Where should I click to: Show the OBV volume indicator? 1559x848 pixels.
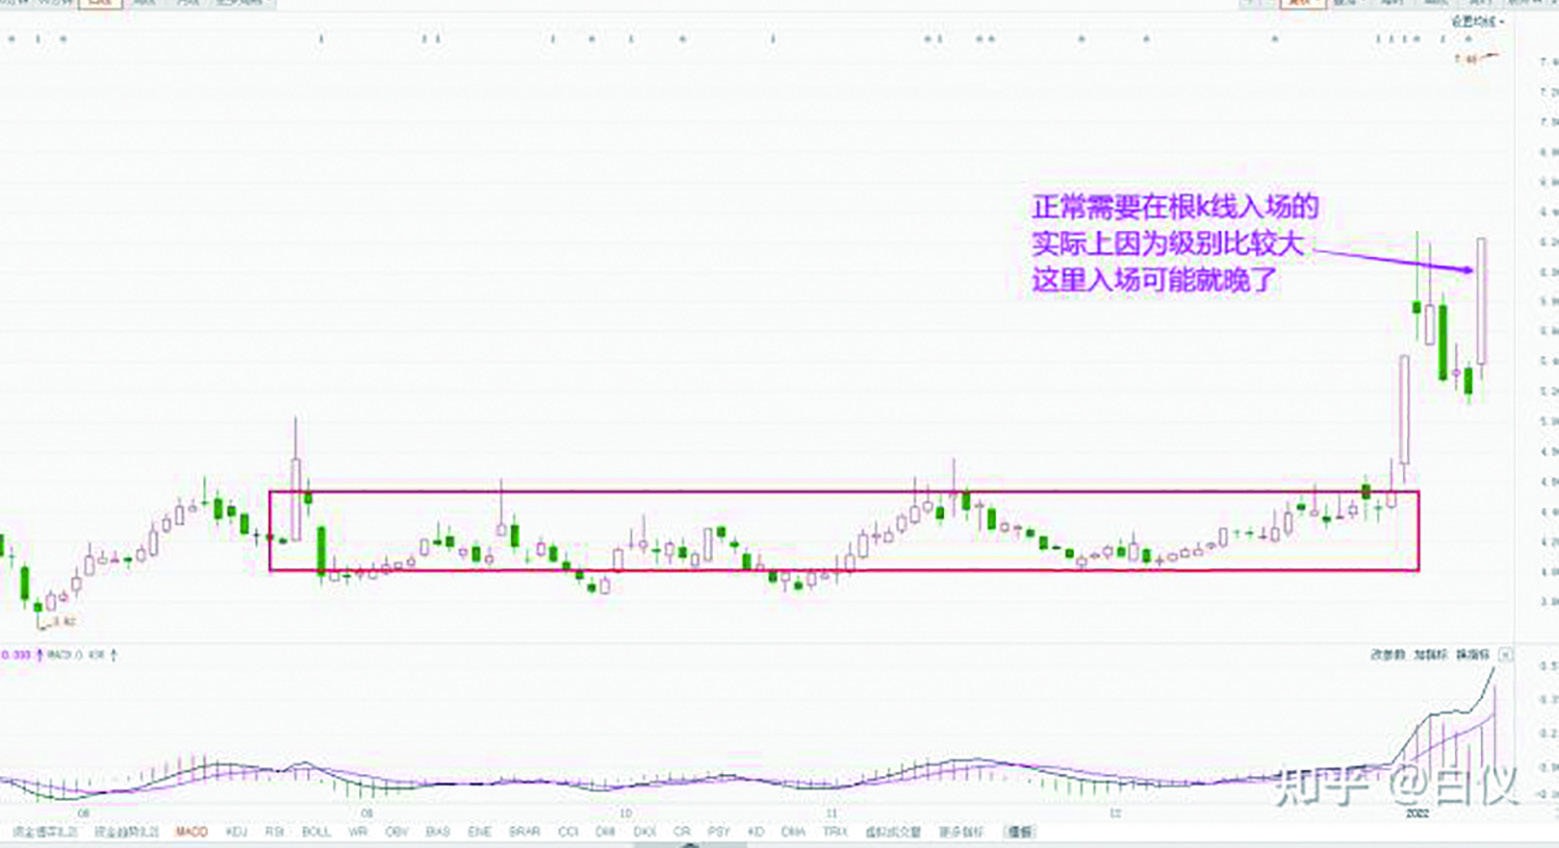394,831
